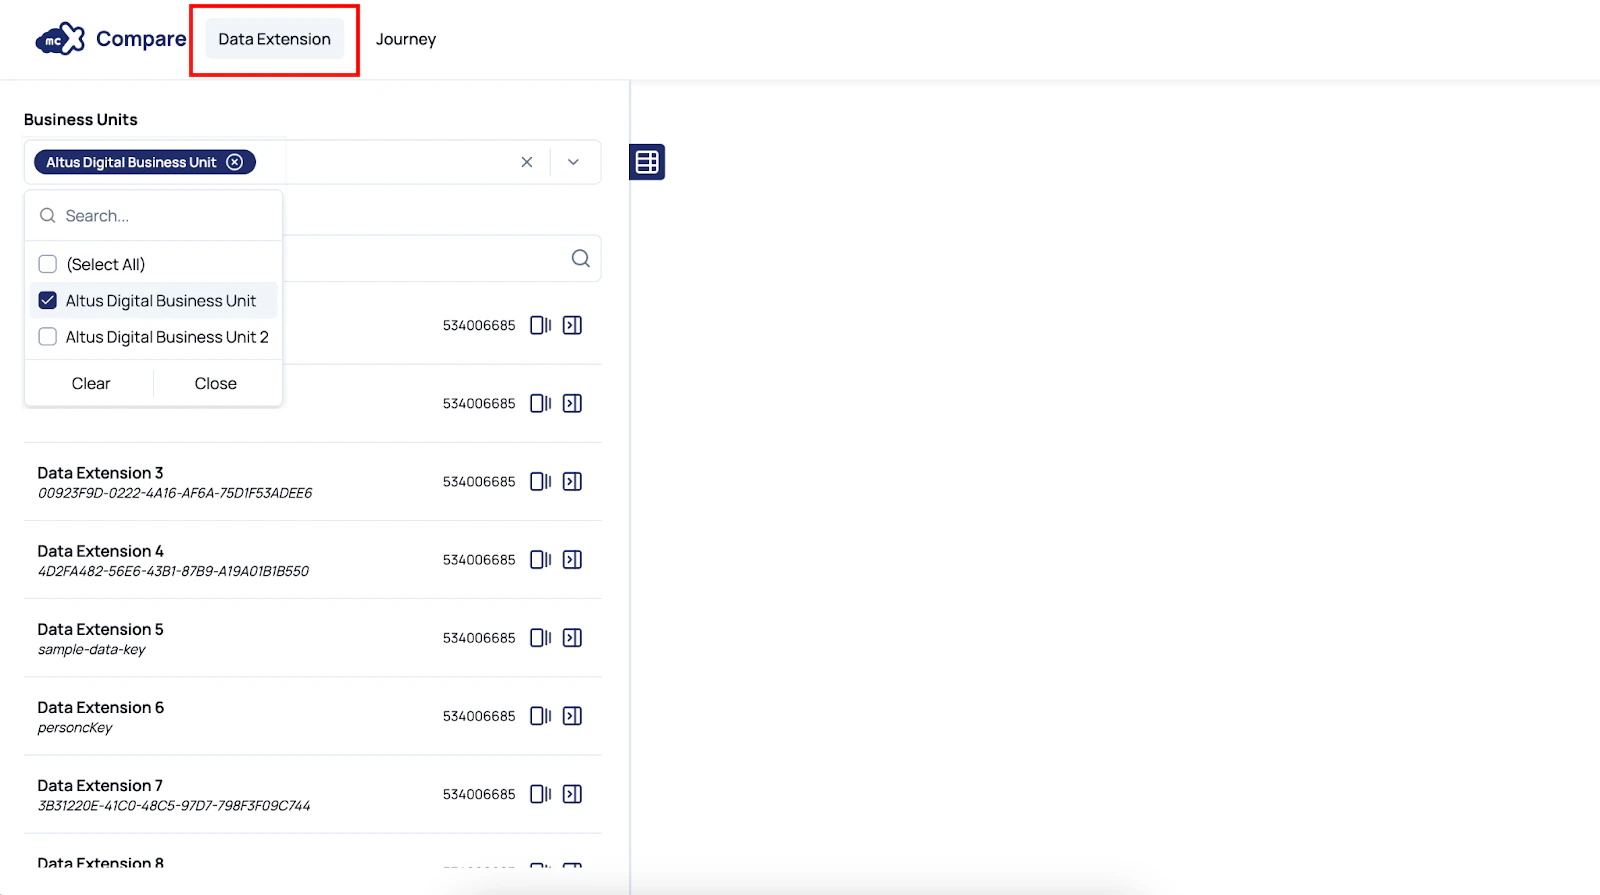Click the personcKey text
1600x895 pixels.
click(x=75, y=727)
